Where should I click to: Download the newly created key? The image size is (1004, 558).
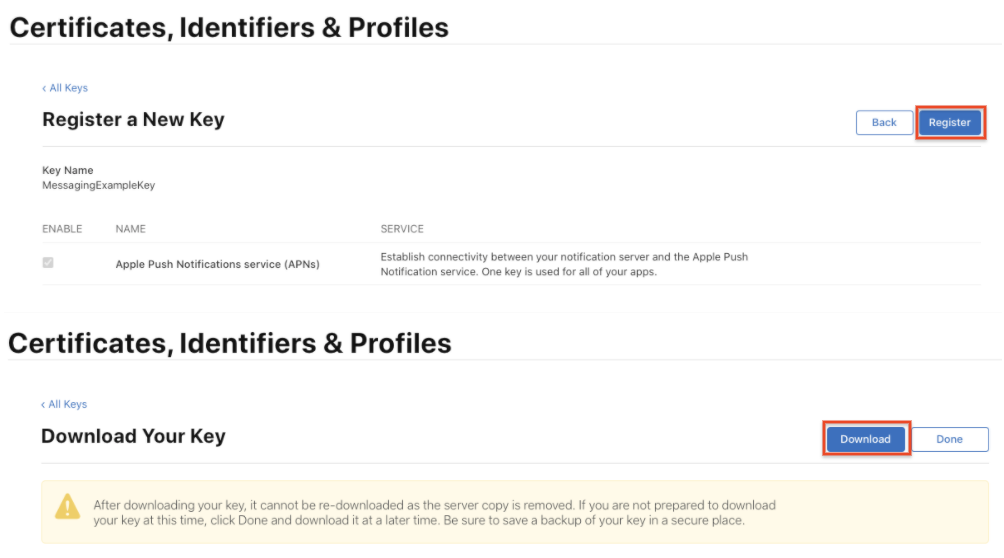[865, 439]
